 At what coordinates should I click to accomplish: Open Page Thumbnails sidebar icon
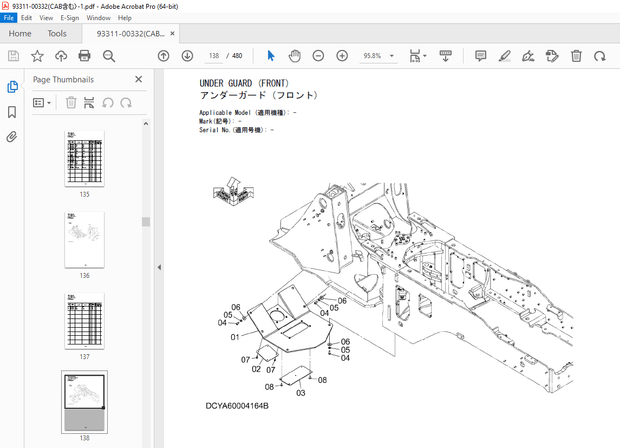pos(12,87)
